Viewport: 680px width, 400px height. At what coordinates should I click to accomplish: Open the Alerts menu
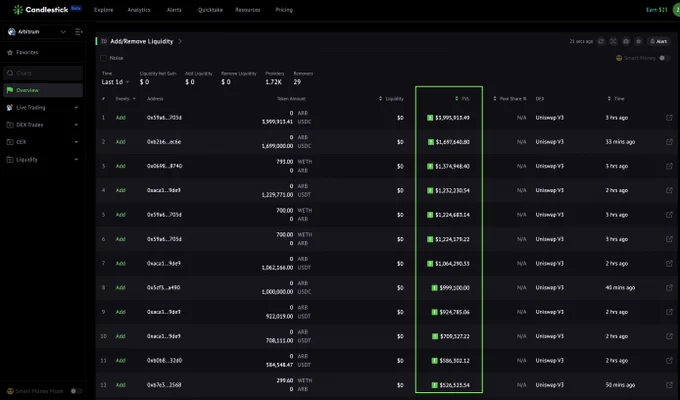(x=174, y=10)
